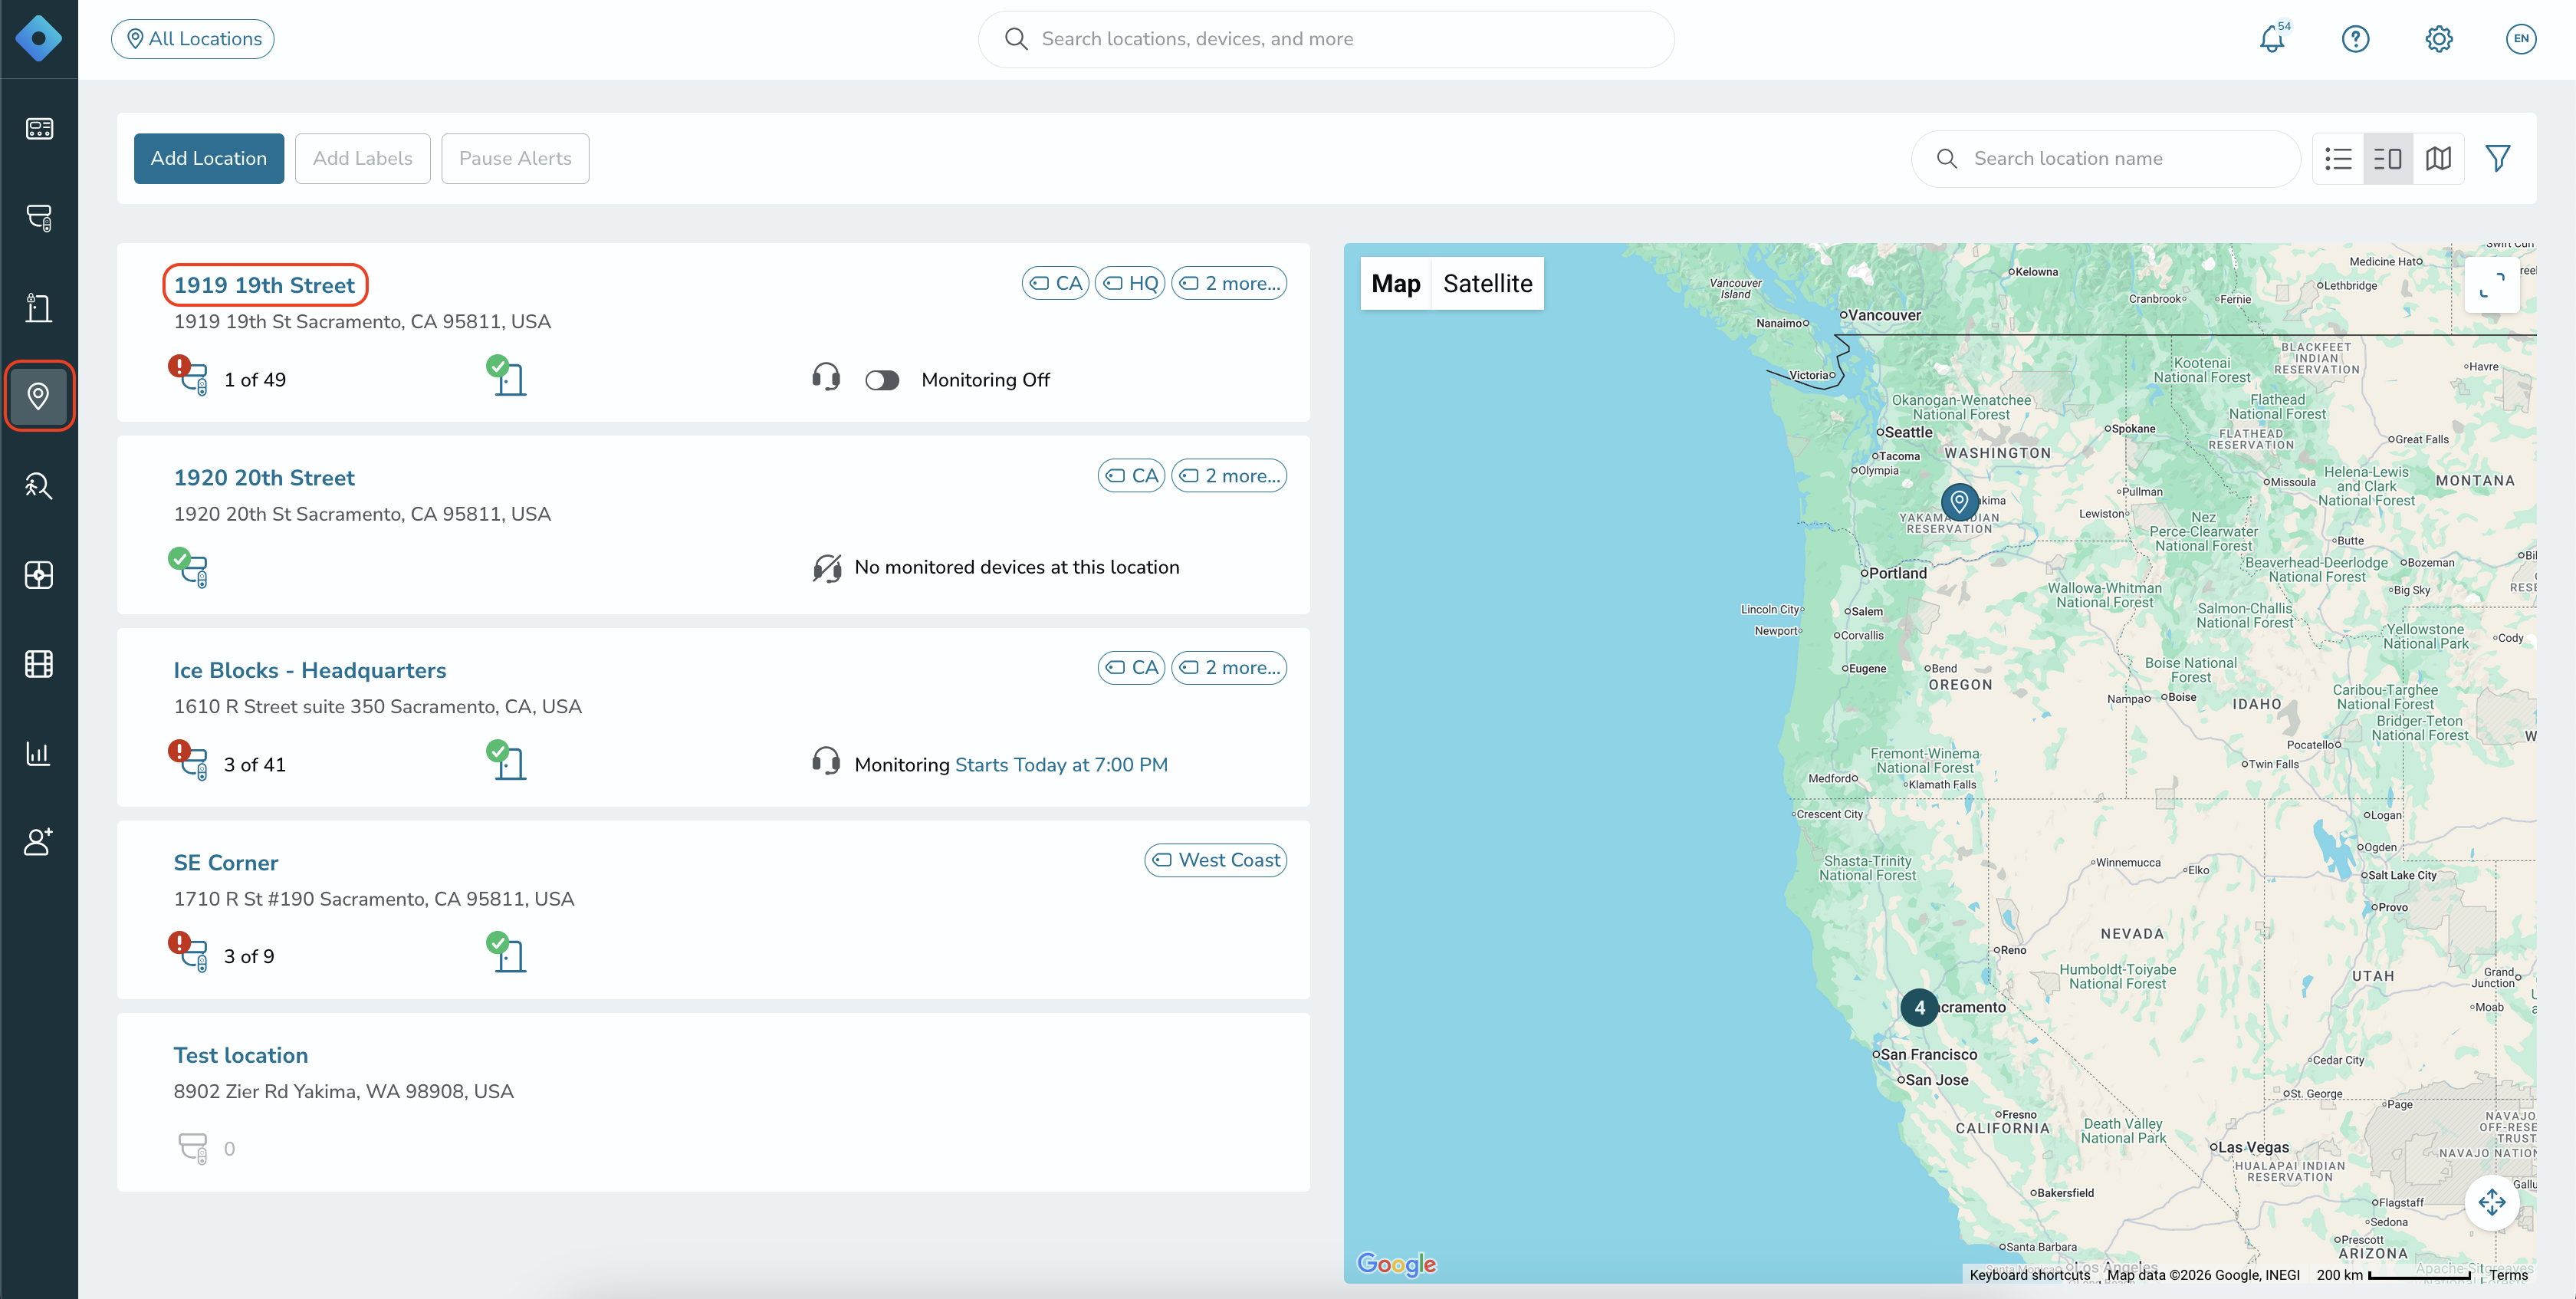Focus the Search location name field
This screenshot has width=2576, height=1299.
(2106, 158)
